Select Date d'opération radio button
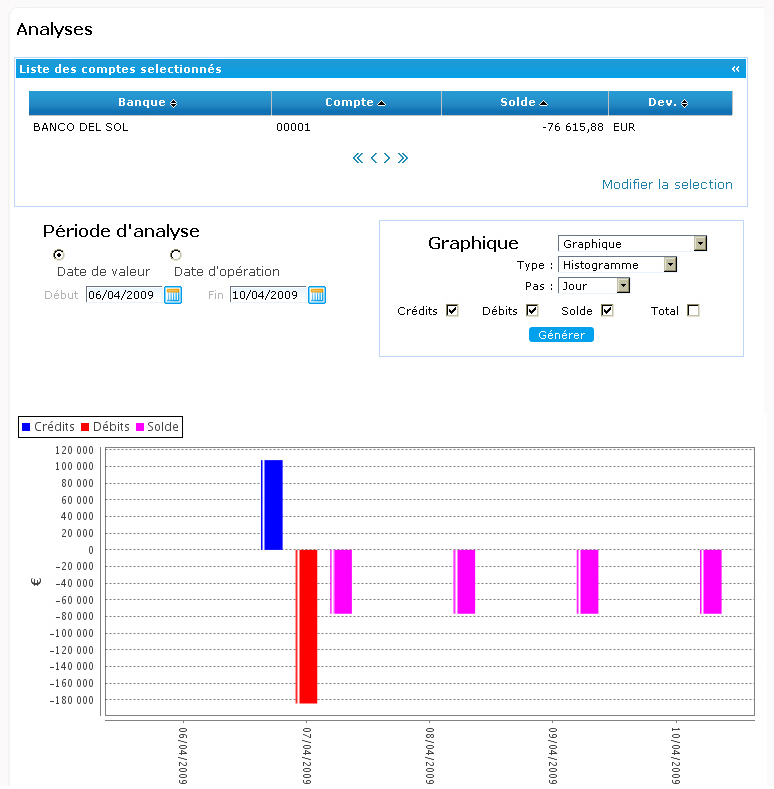Viewport: 774px width, 789px height. pyautogui.click(x=176, y=255)
